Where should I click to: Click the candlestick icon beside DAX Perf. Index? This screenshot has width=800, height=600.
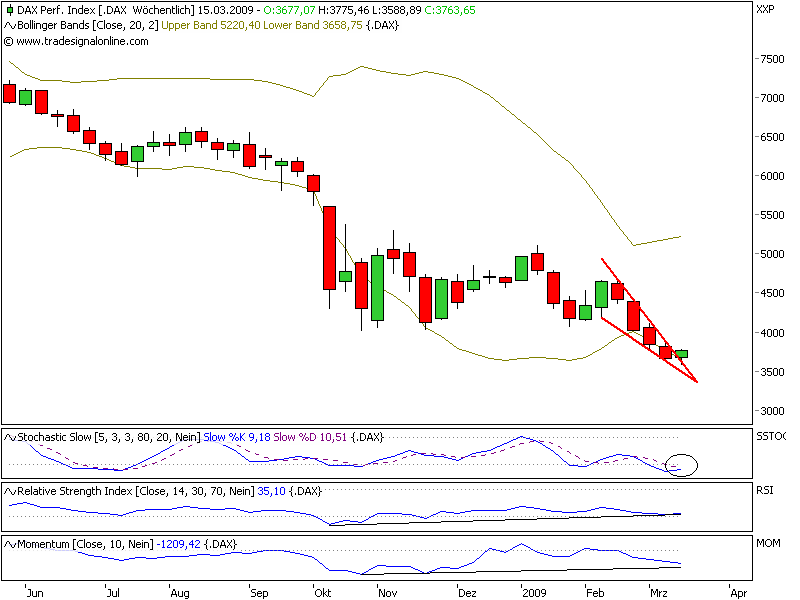click(9, 10)
